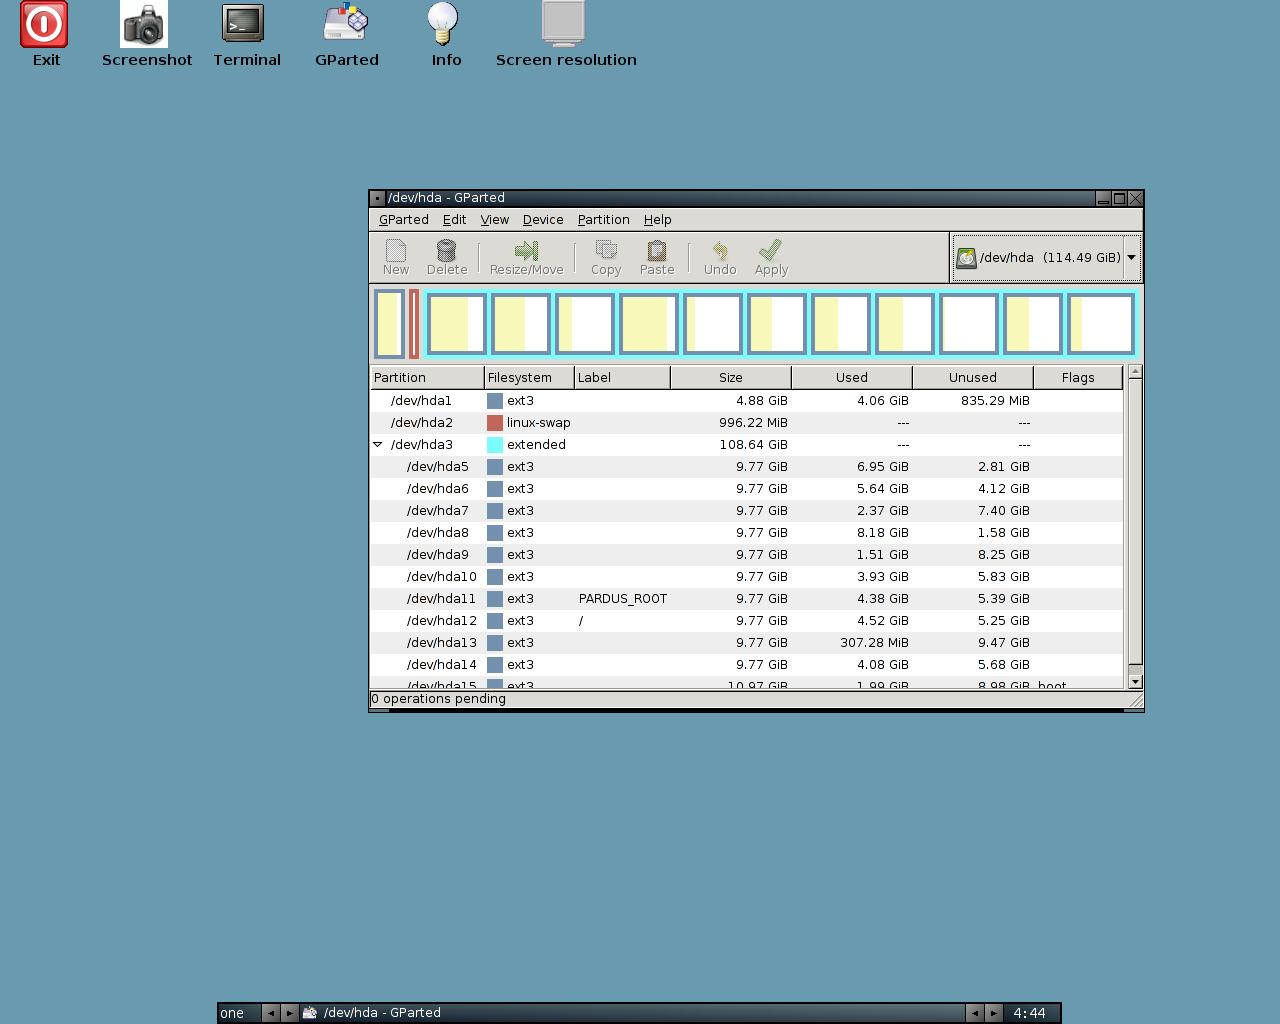
Task: Click the partition list scrollbar down arrow
Action: pyautogui.click(x=1135, y=681)
